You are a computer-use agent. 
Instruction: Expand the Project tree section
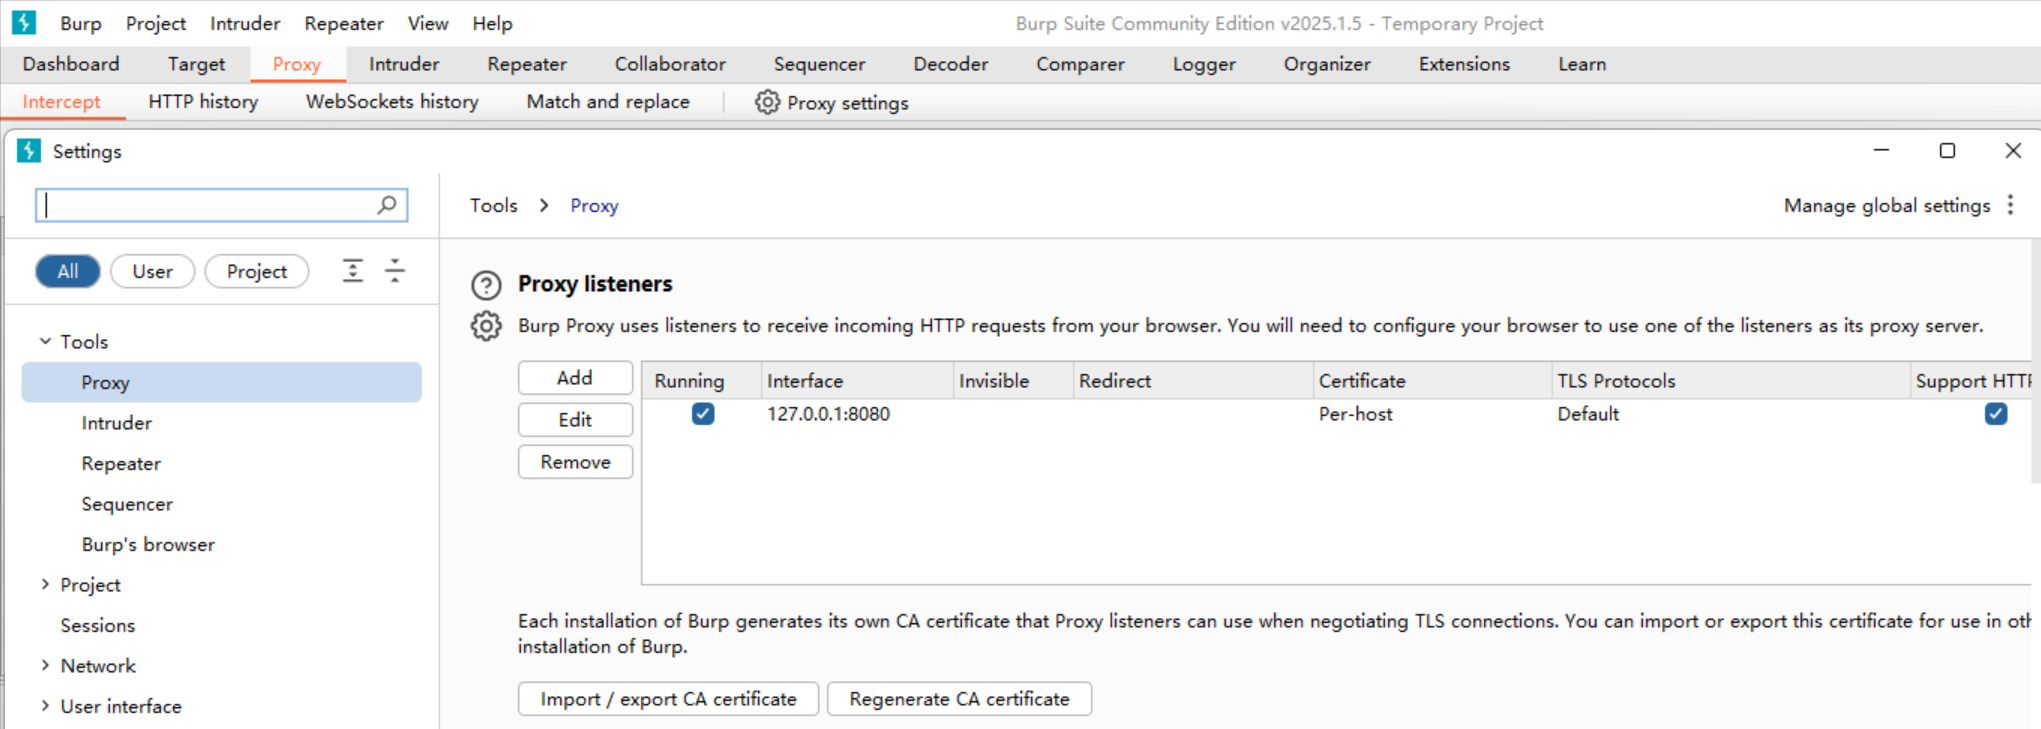pos(45,585)
